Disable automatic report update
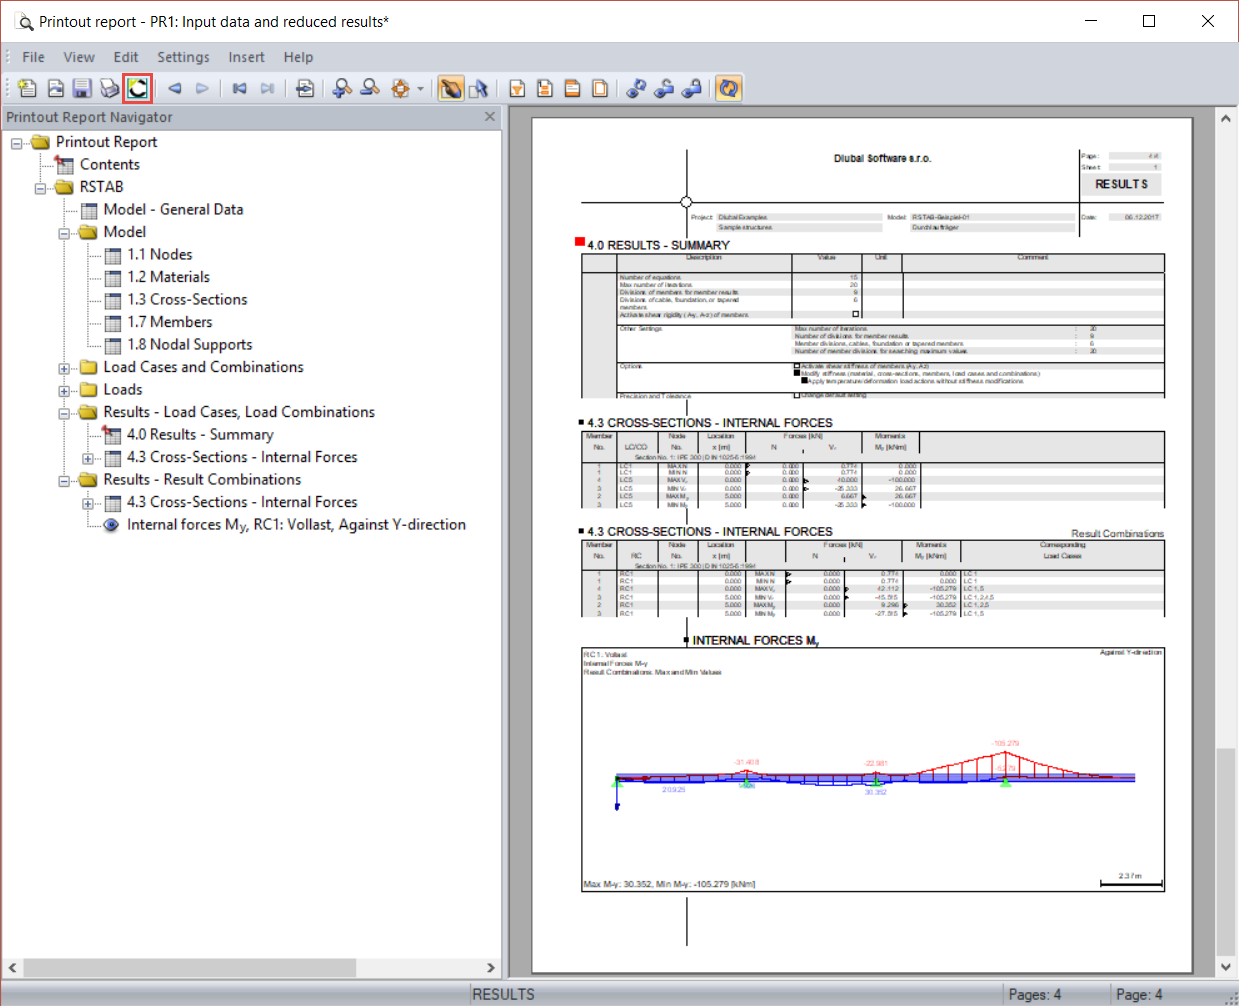 [x=728, y=88]
